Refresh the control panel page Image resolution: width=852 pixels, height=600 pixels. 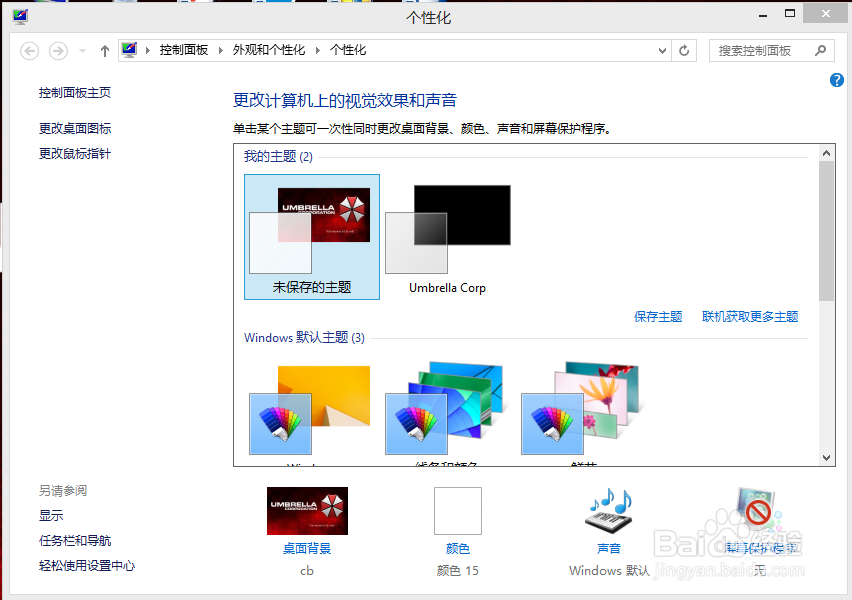coord(684,51)
